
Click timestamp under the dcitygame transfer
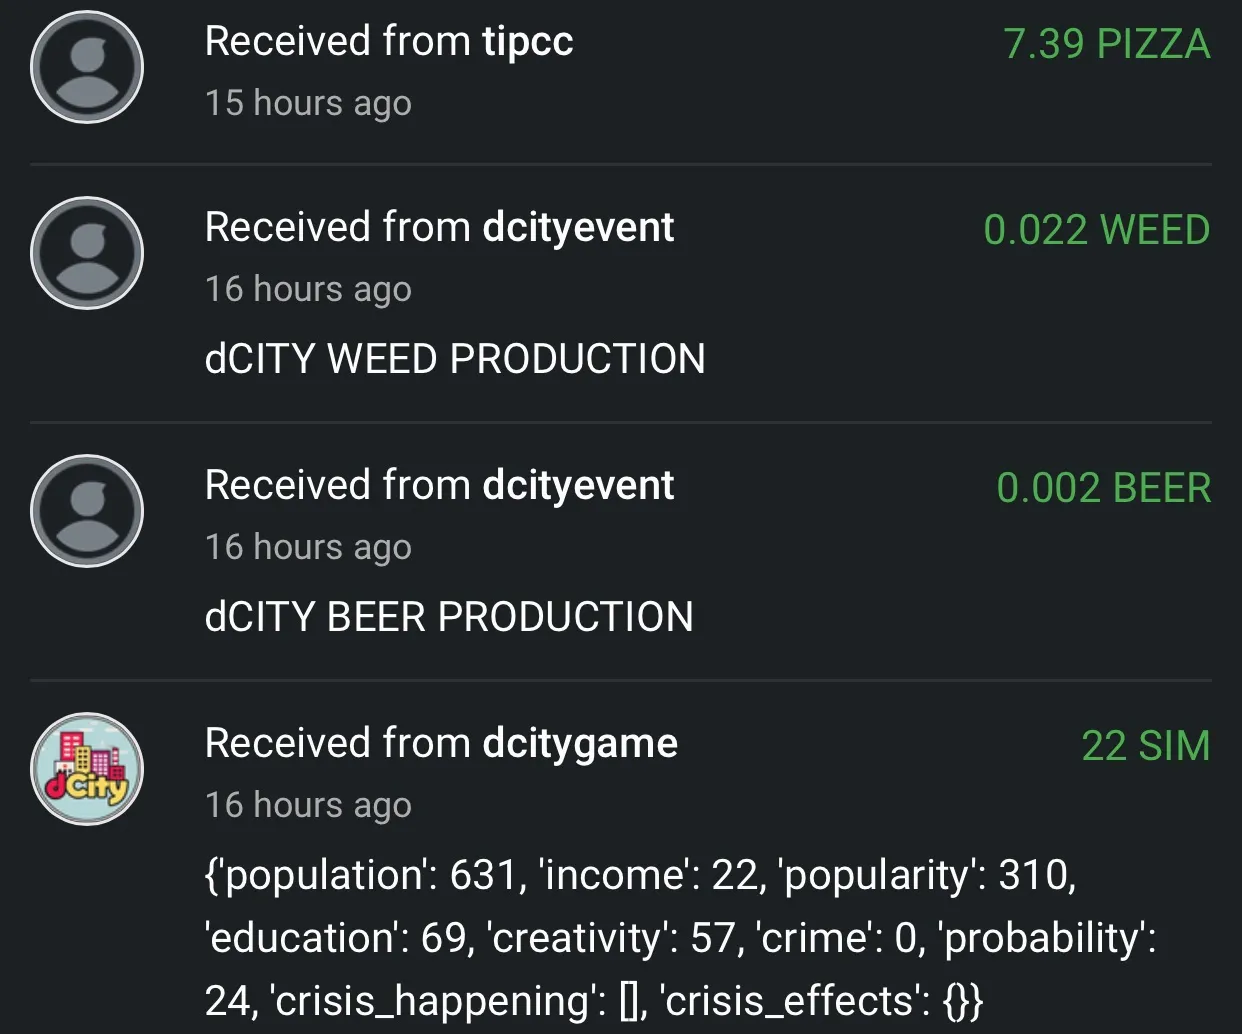[308, 805]
